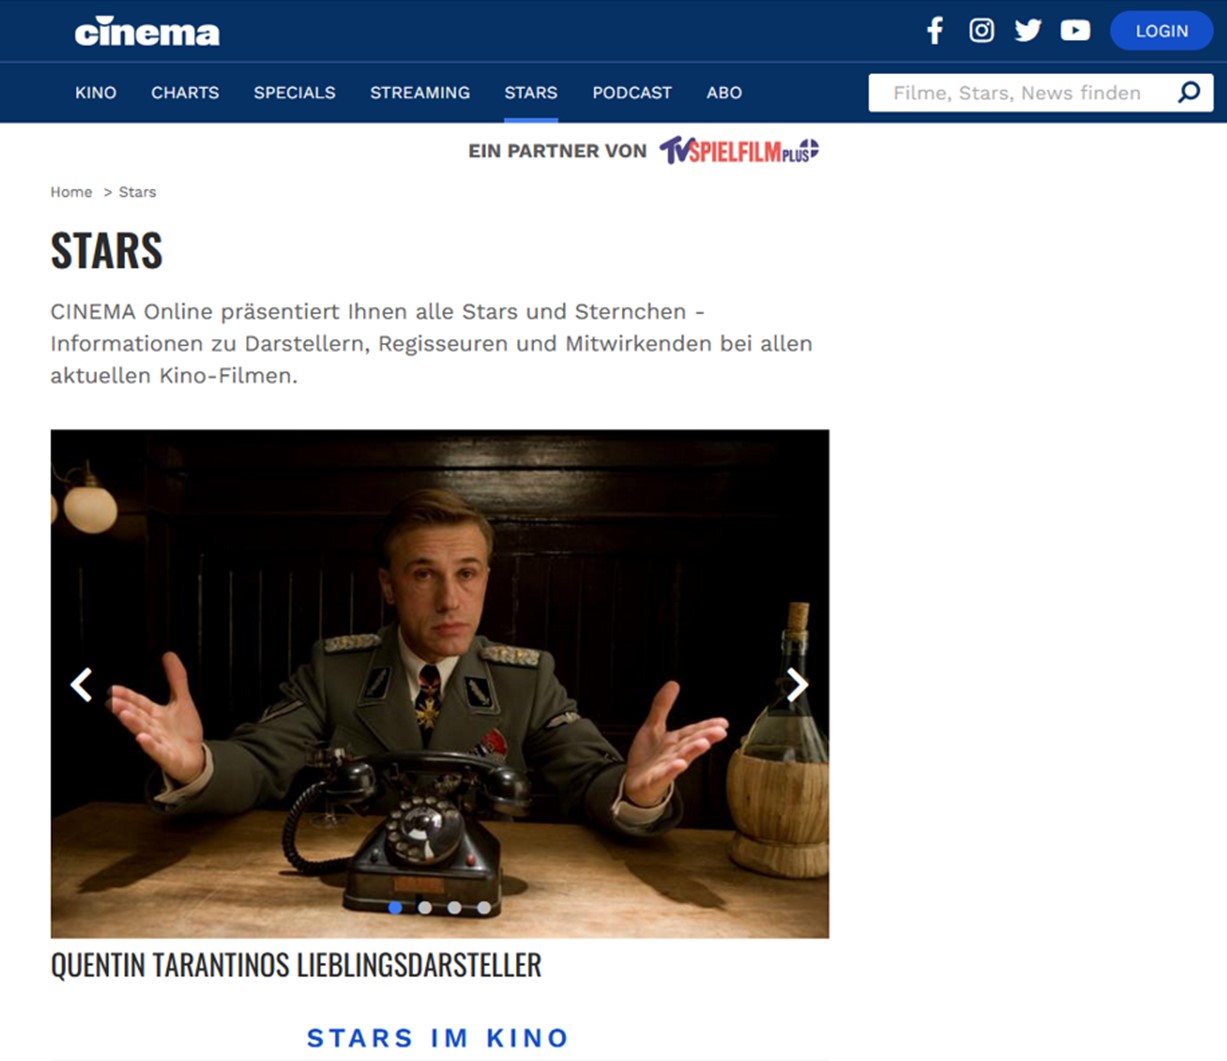Open the KINO menu item
This screenshot has height=1061, width=1227.
coord(96,93)
